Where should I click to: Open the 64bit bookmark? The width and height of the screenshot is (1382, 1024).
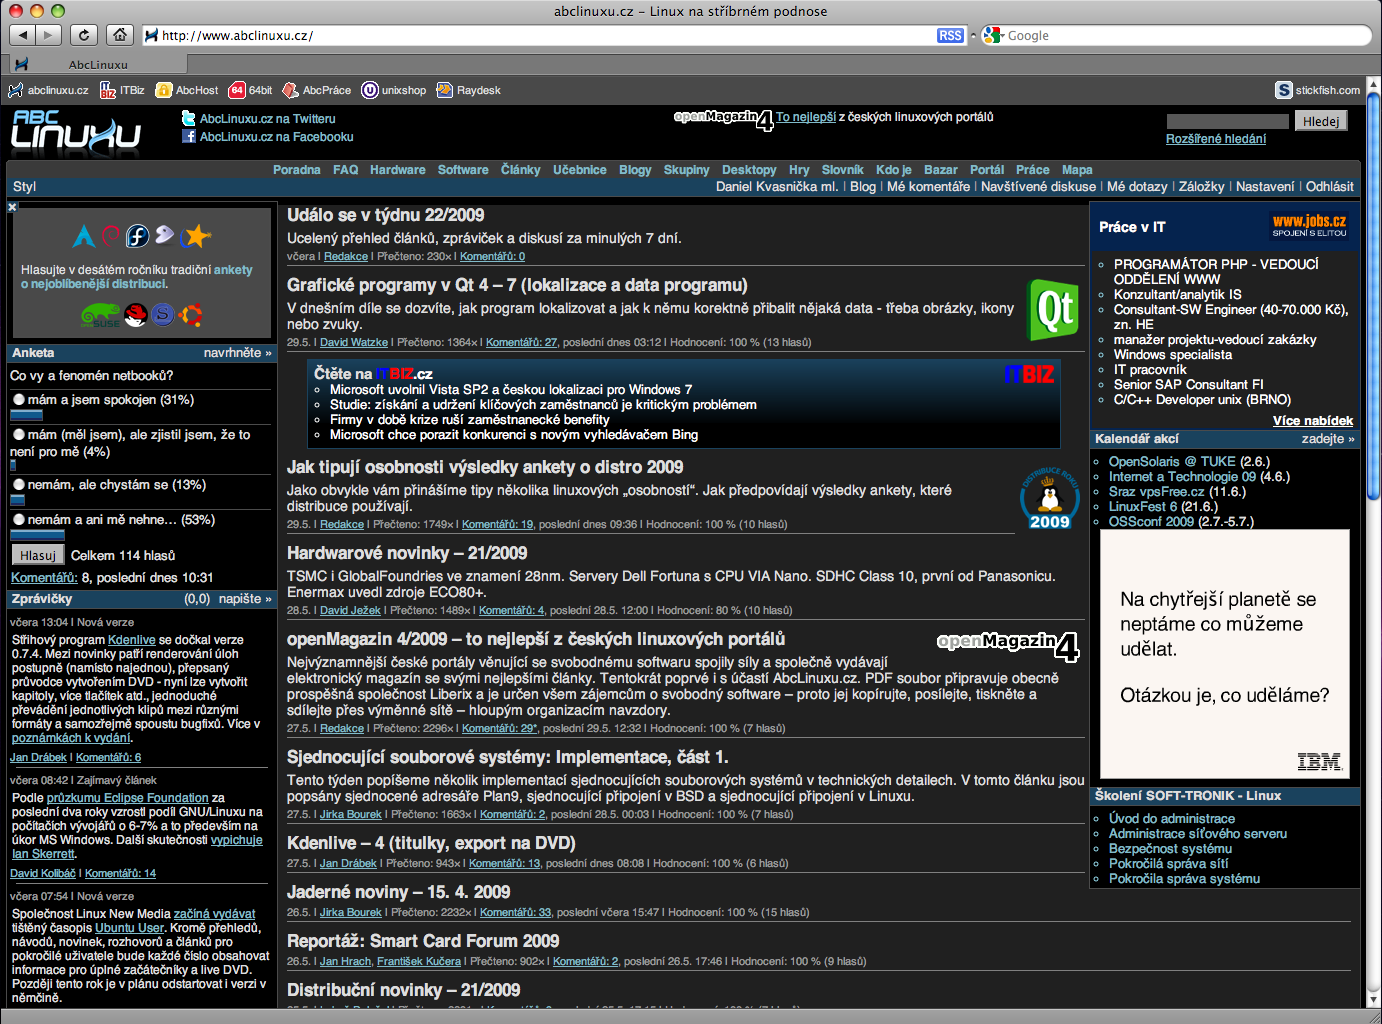click(250, 90)
